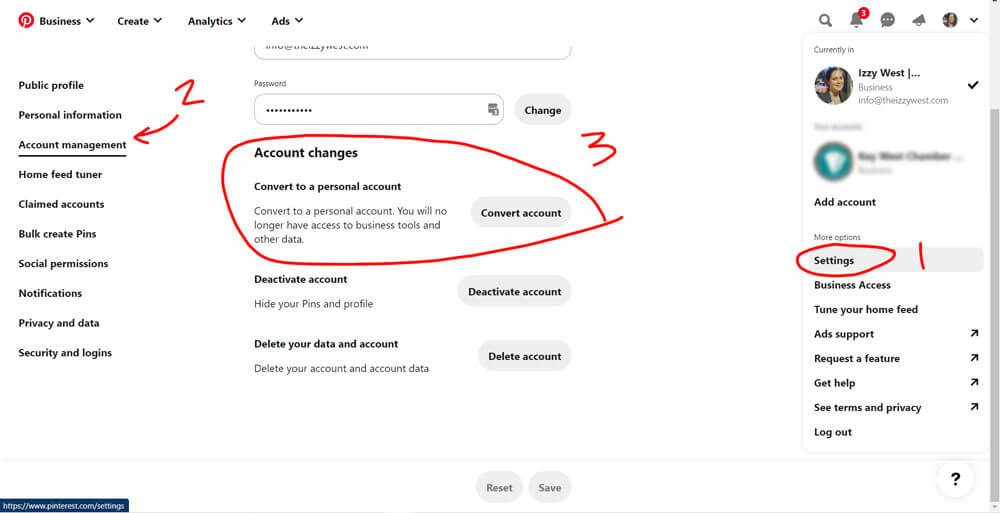Open Get help external arrow
The height and width of the screenshot is (513, 1000).
(x=974, y=383)
